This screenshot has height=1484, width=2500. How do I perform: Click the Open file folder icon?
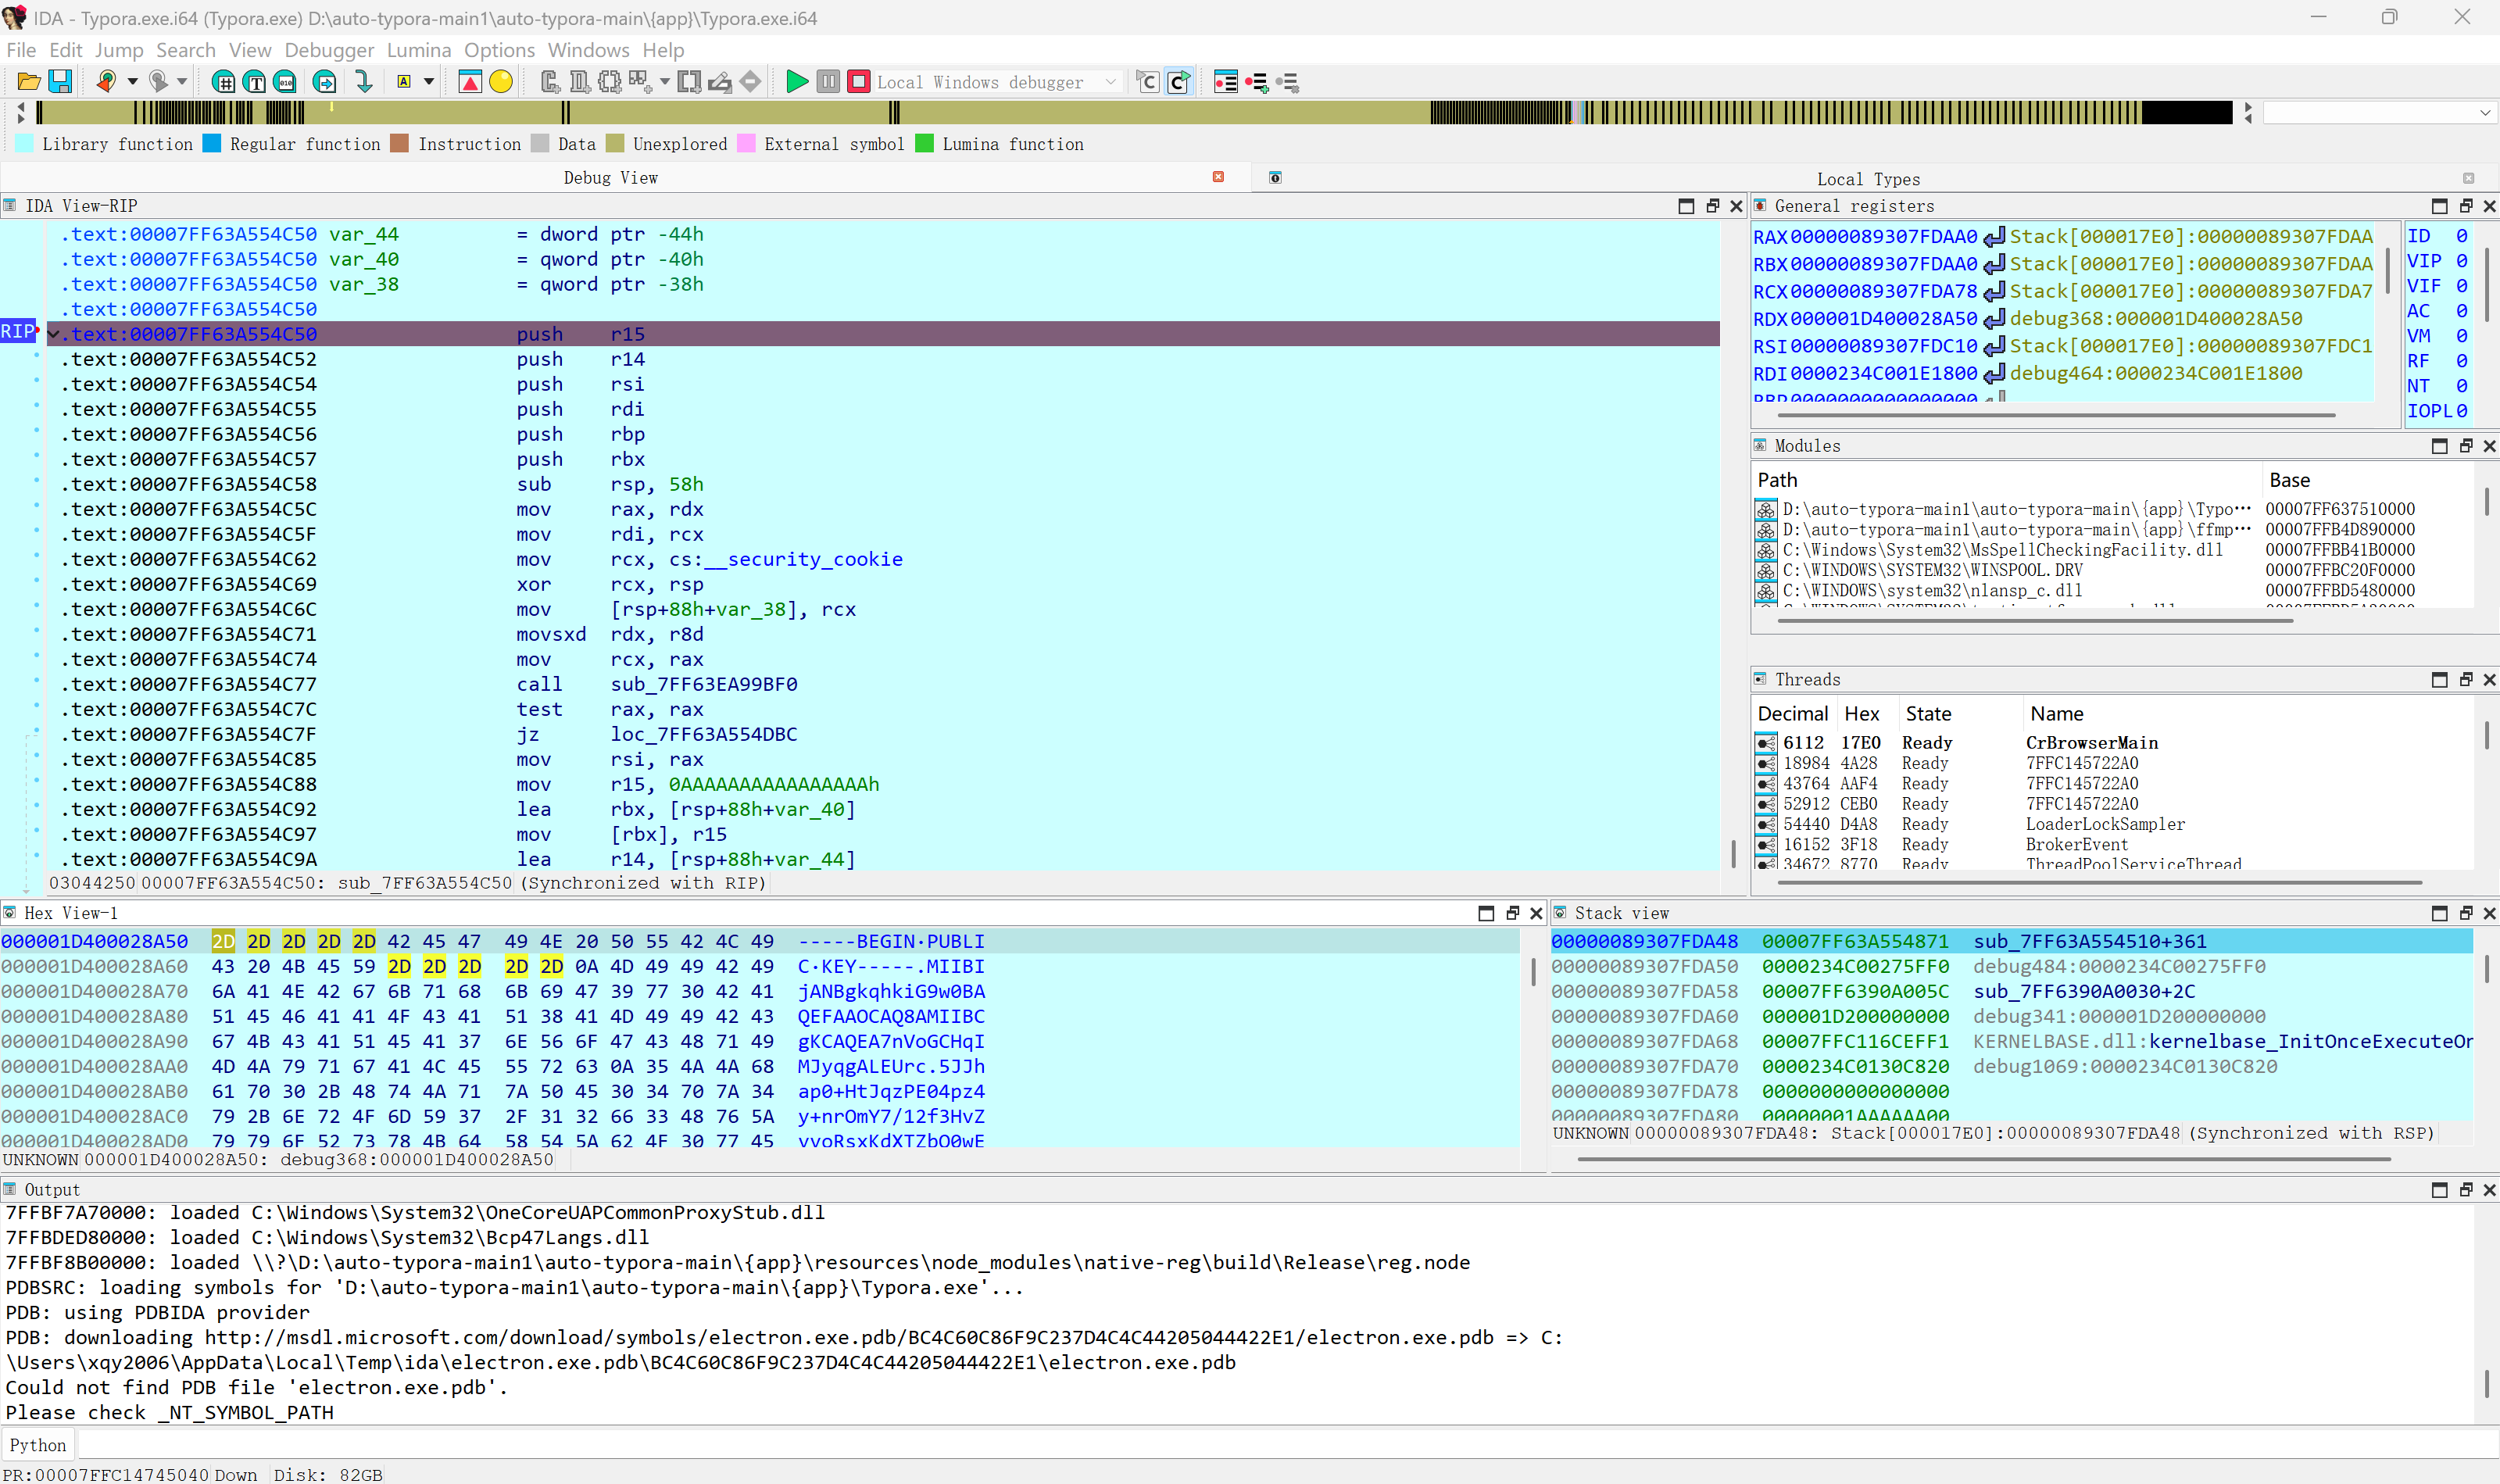pos(28,82)
